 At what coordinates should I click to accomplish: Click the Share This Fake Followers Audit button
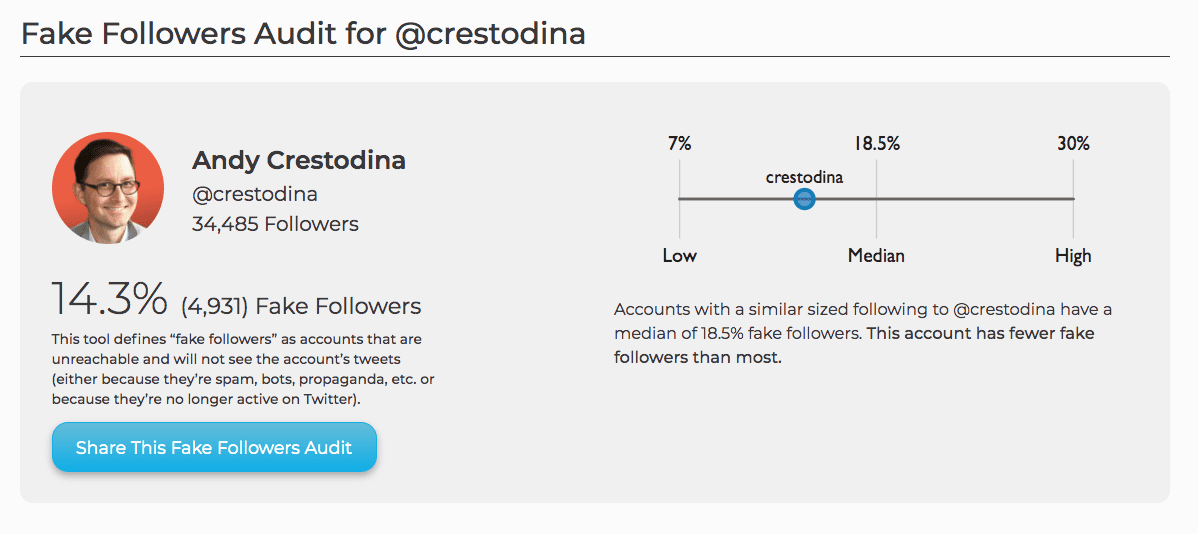214,447
